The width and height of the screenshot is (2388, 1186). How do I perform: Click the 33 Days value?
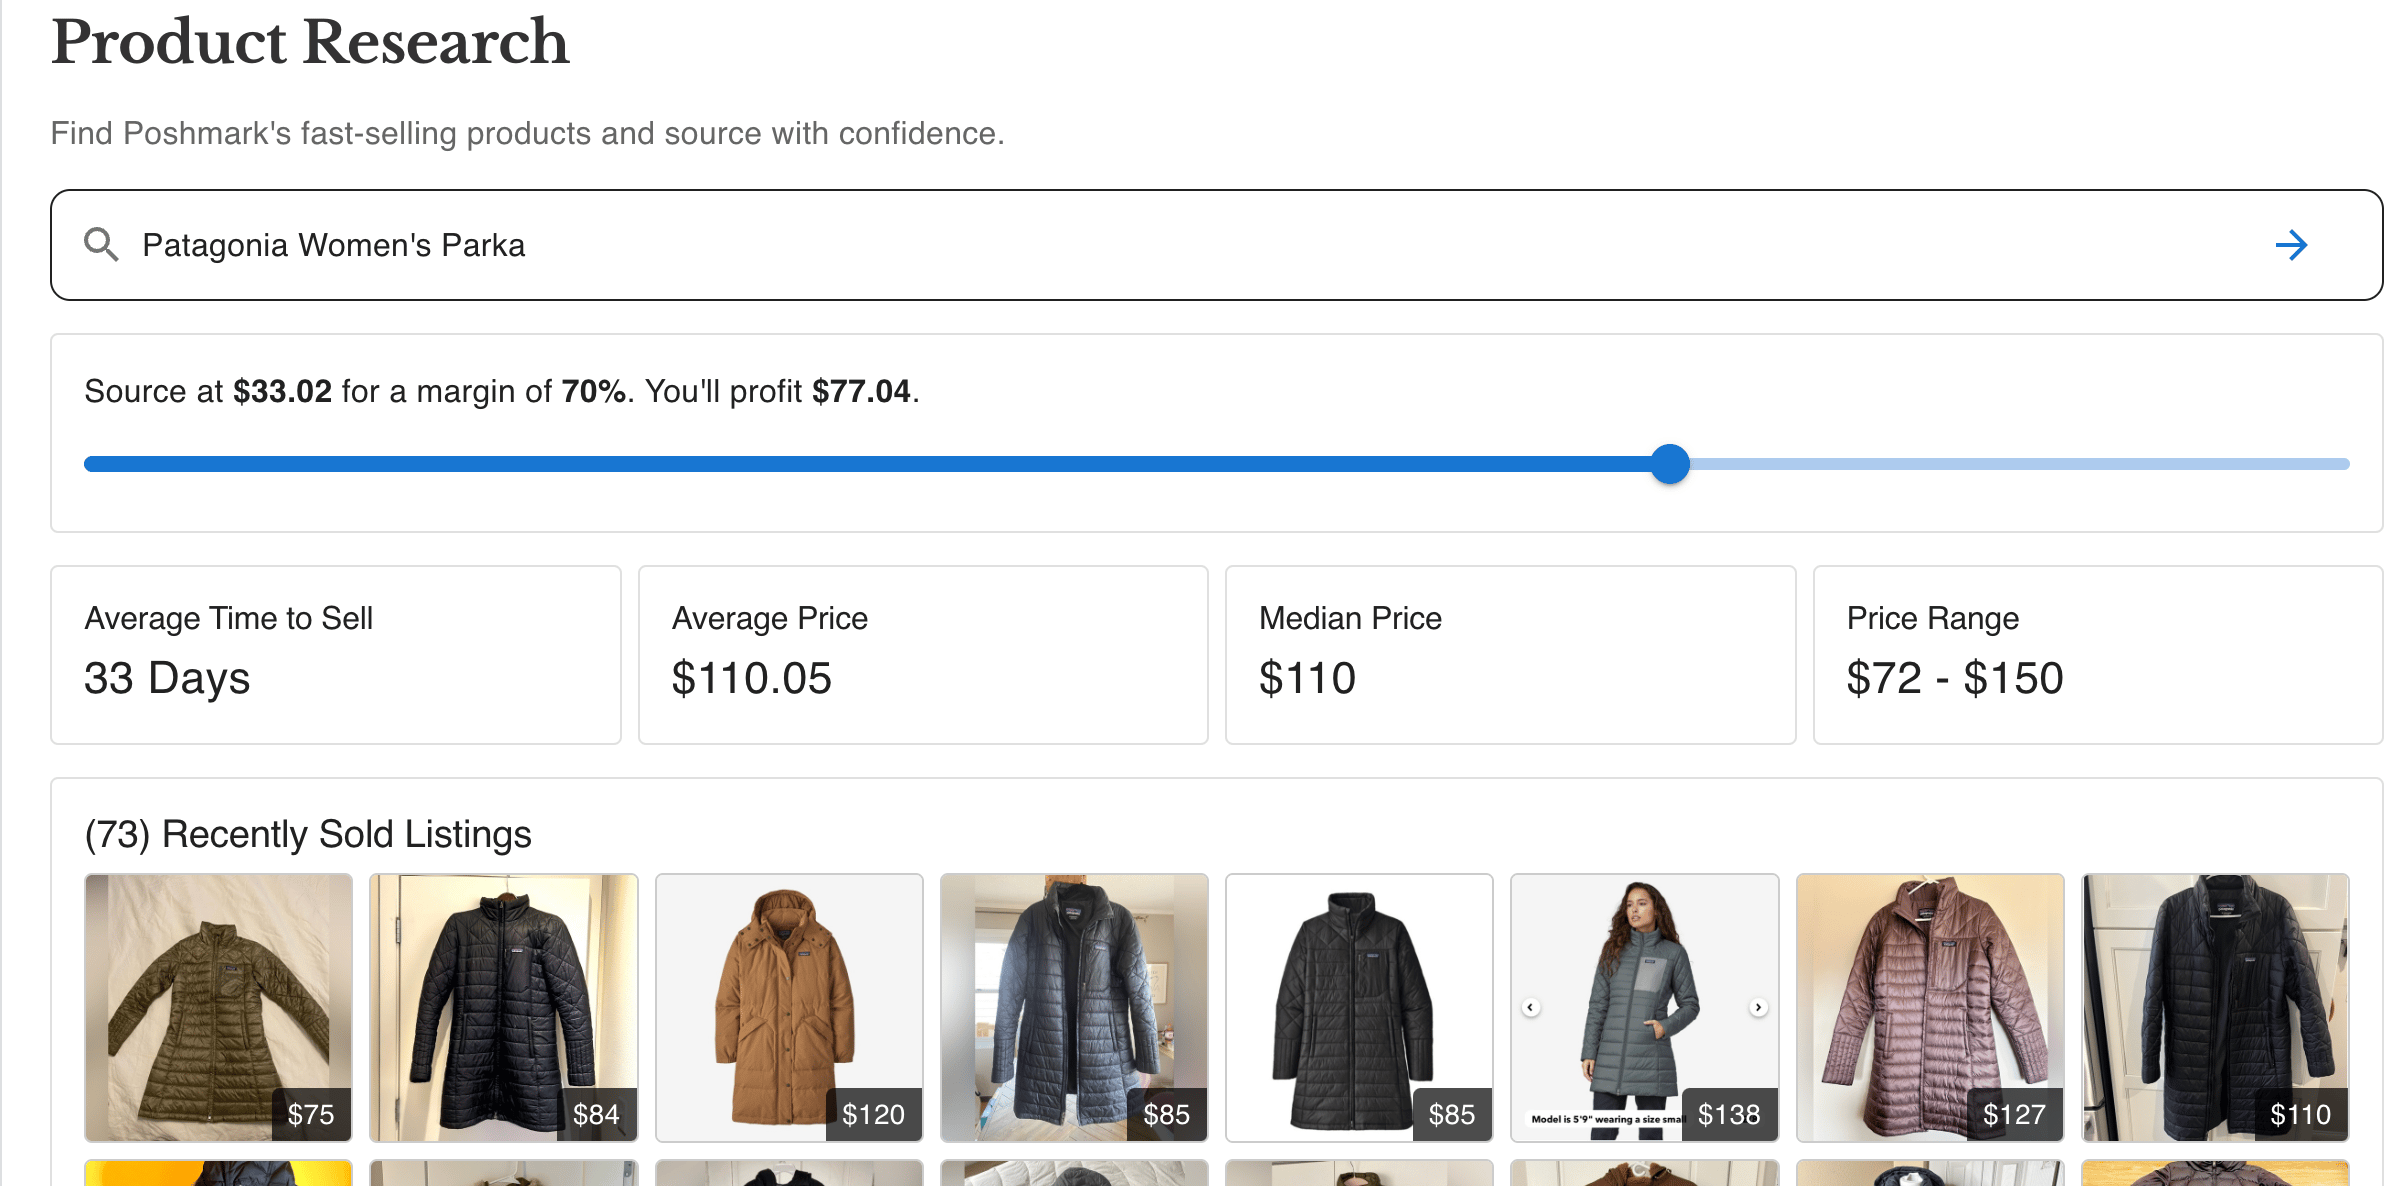tap(167, 678)
